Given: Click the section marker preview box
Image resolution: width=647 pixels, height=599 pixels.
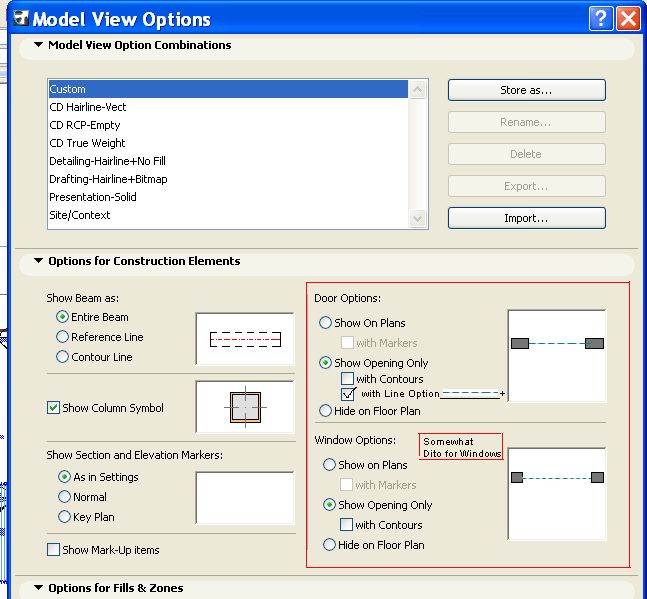Looking at the screenshot, I should point(245,498).
